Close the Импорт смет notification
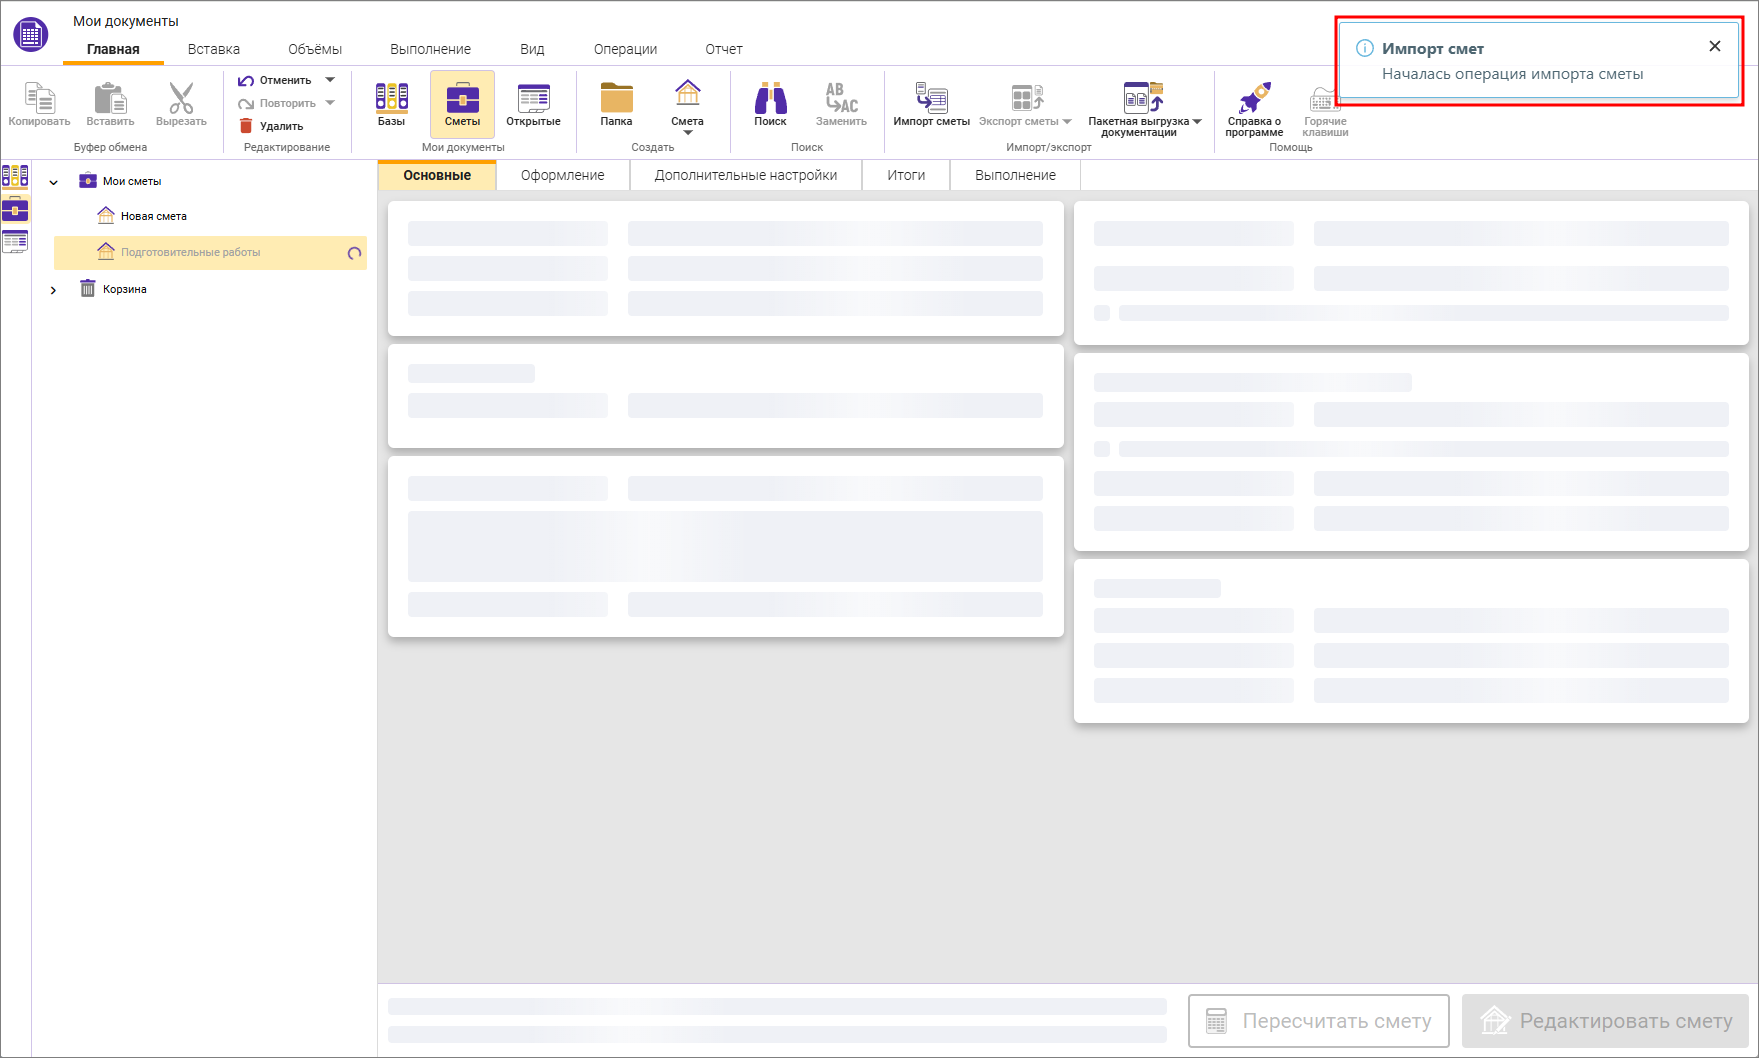Screen dimensions: 1759x1058 1714,46
